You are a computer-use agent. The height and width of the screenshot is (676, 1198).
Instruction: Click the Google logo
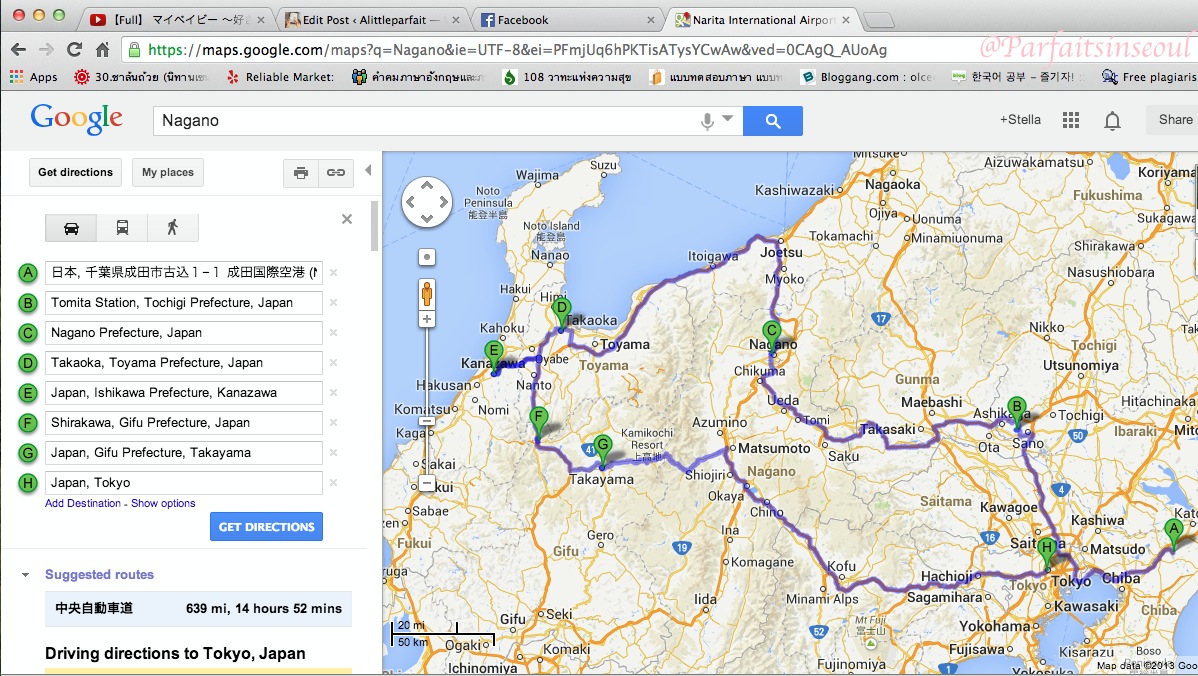coord(76,119)
